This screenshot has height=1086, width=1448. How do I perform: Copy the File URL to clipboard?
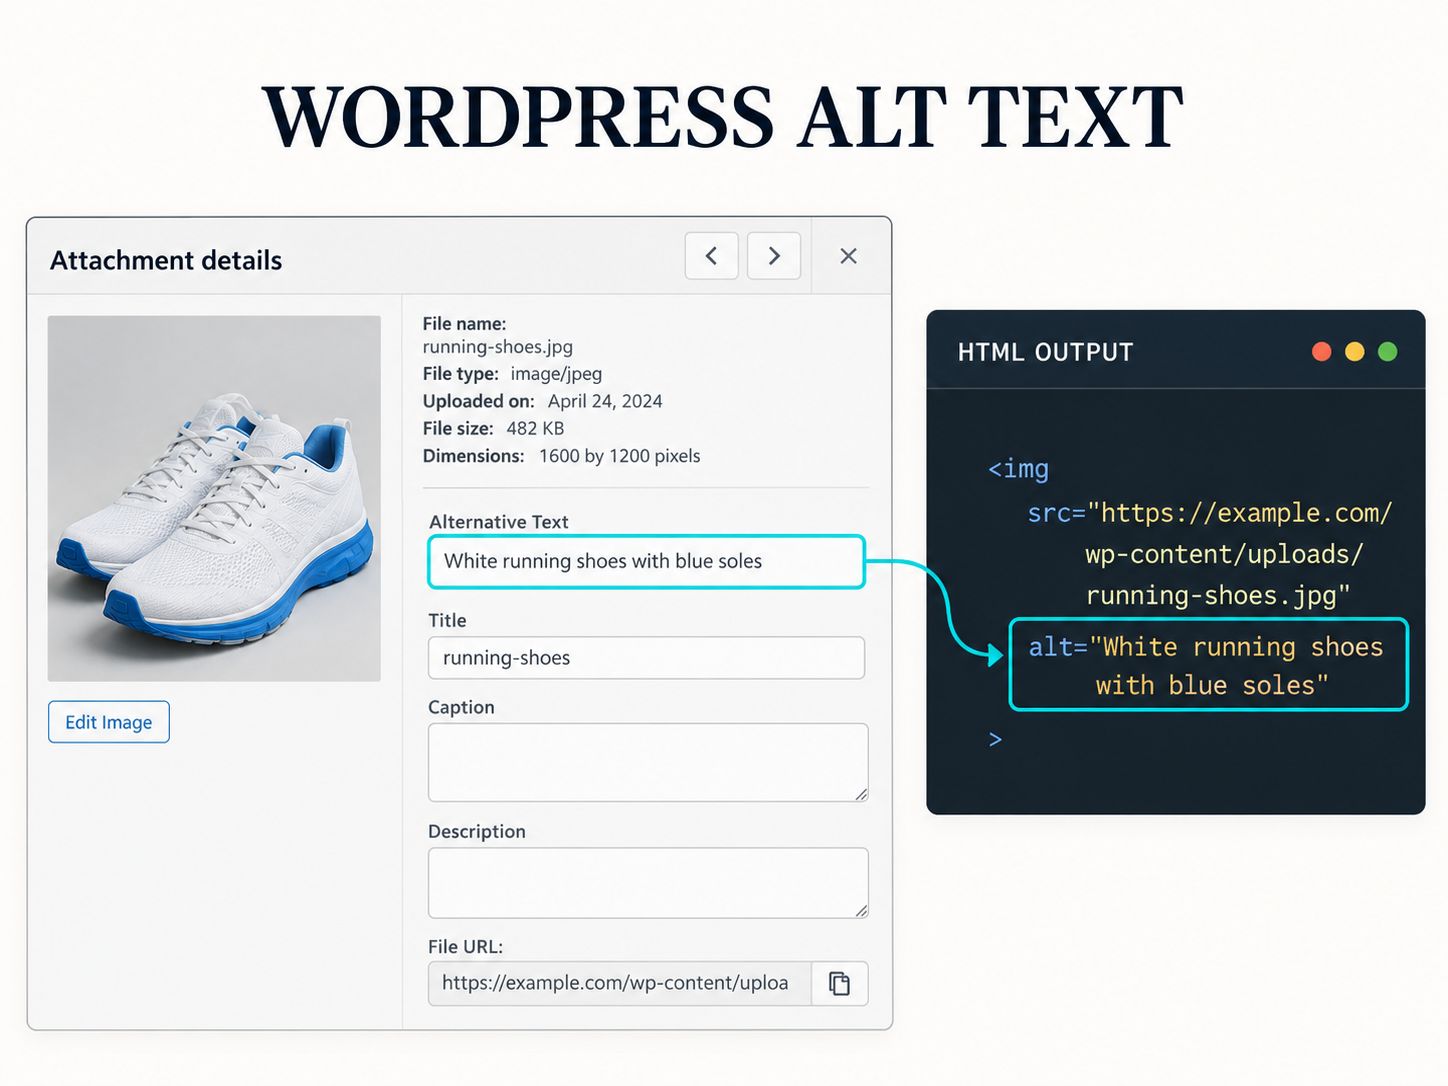tap(839, 984)
